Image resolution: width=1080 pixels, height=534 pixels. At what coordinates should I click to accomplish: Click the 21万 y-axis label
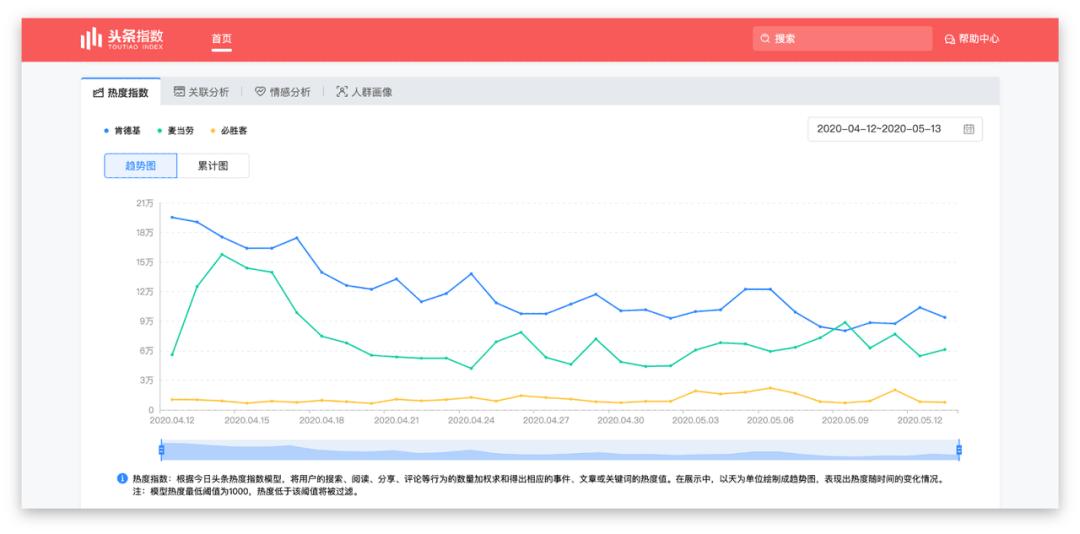pyautogui.click(x=145, y=203)
